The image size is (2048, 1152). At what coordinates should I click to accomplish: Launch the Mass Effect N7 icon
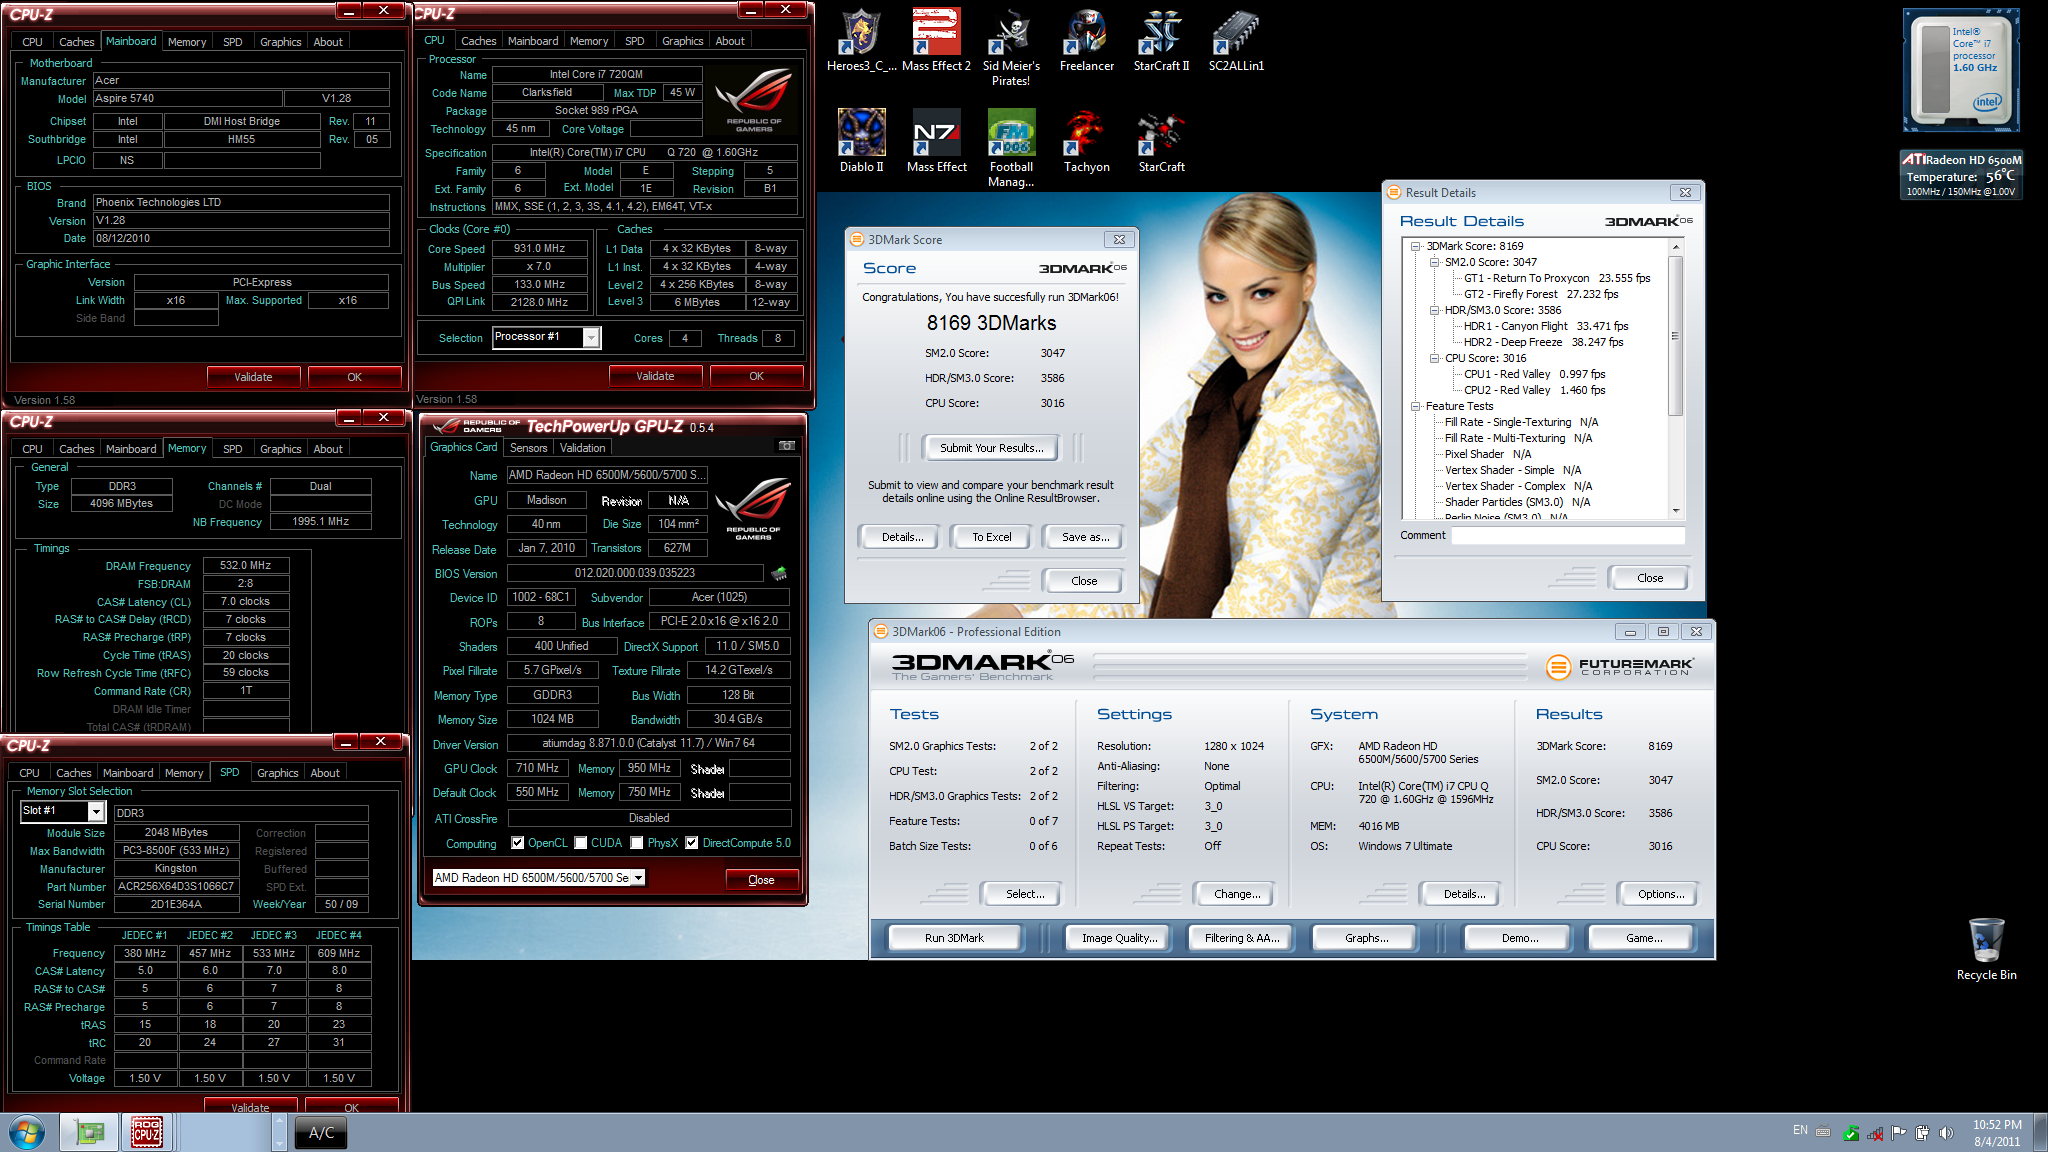pyautogui.click(x=936, y=141)
